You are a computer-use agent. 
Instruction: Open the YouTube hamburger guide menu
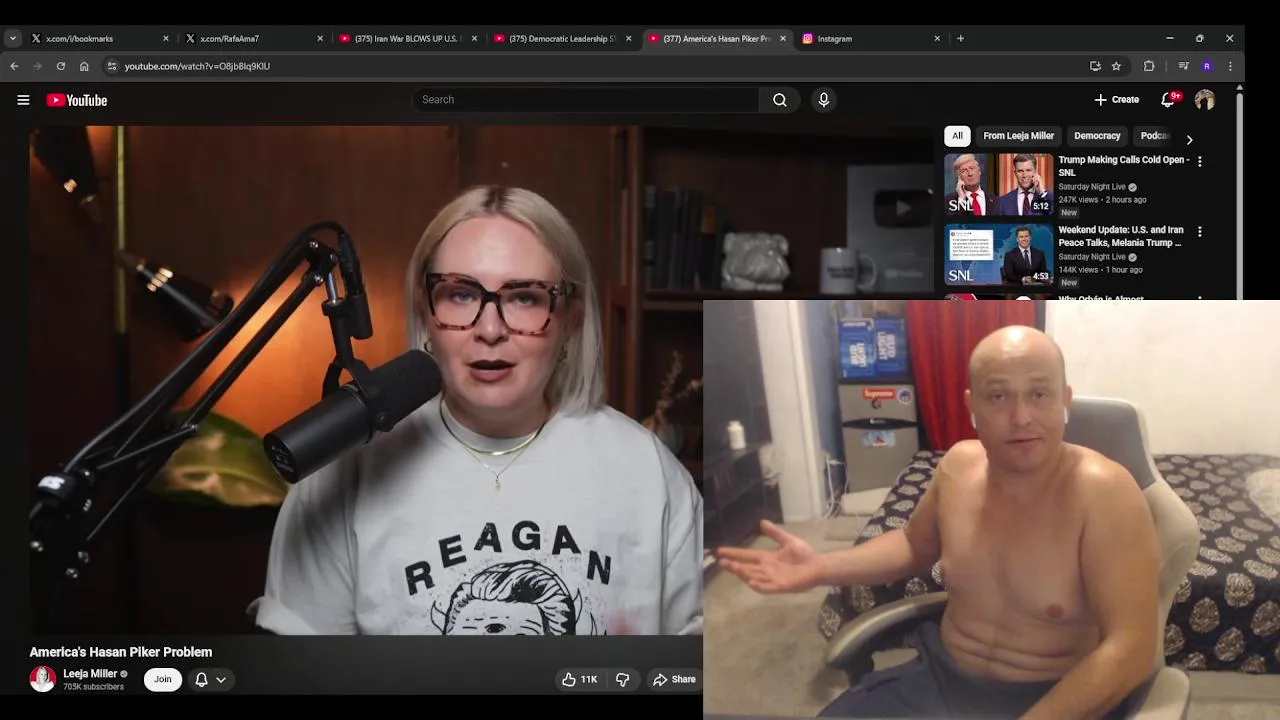[x=23, y=100]
